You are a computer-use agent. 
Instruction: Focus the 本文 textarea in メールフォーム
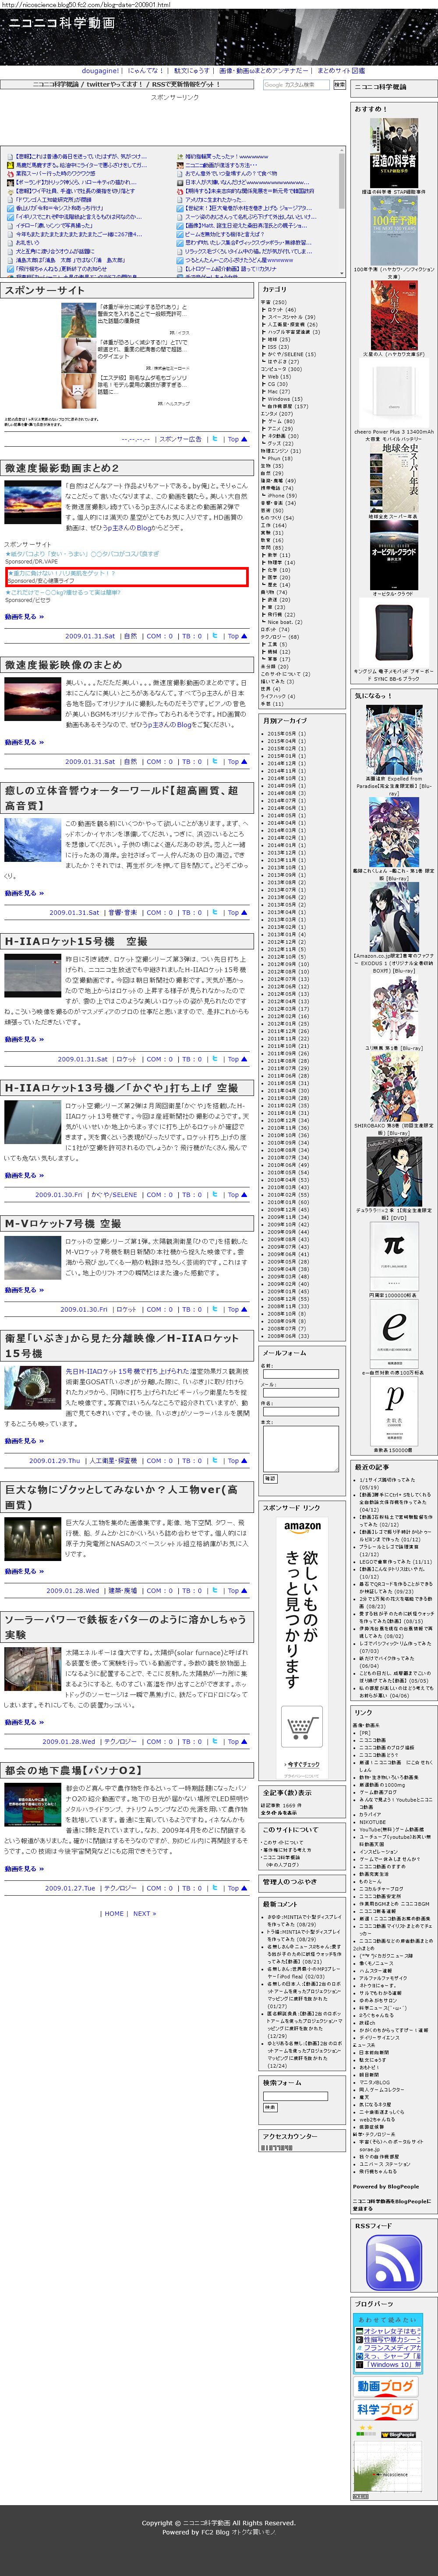coord(300,1448)
